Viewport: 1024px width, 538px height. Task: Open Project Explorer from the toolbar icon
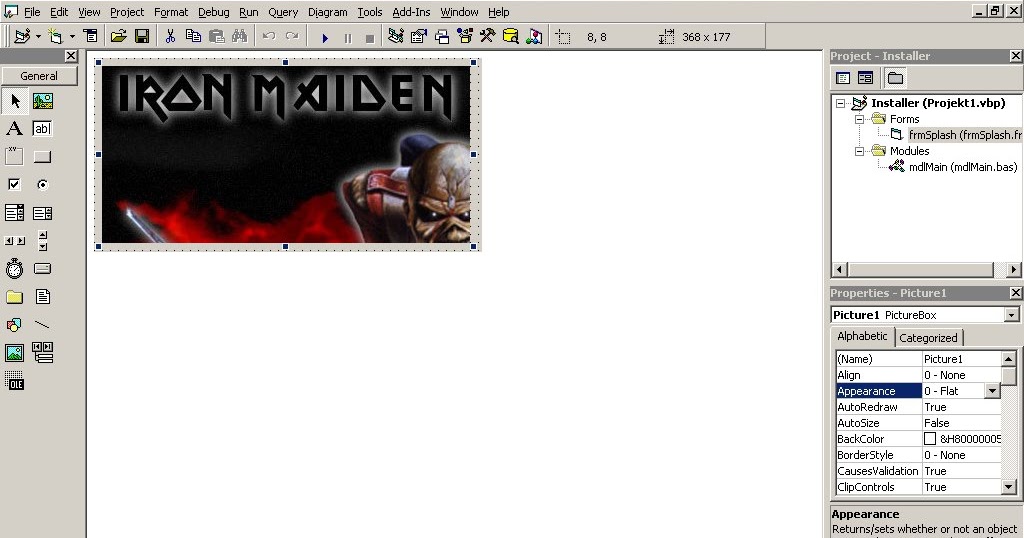395,37
